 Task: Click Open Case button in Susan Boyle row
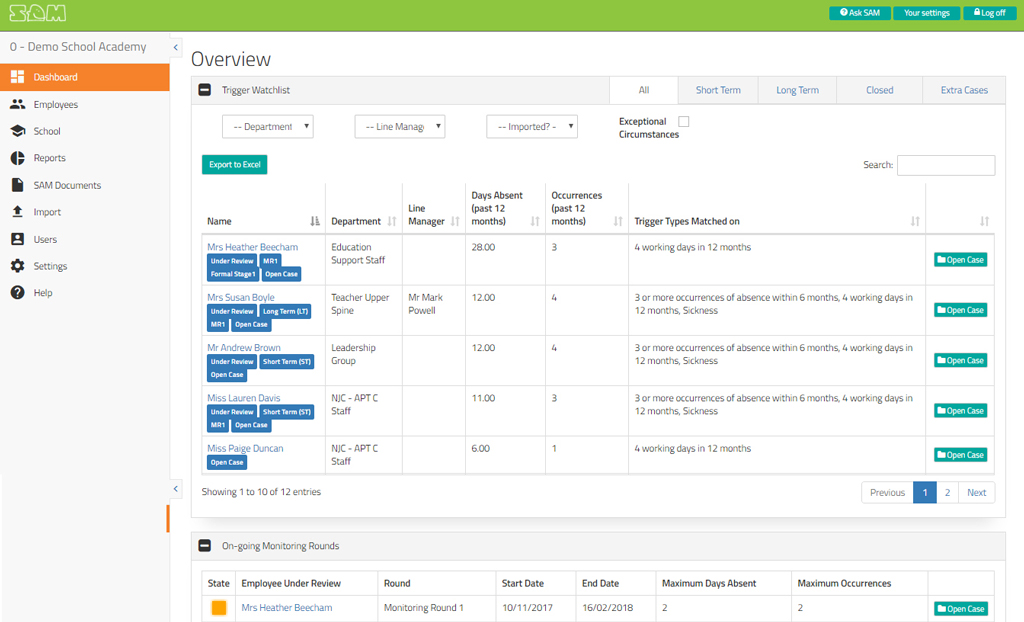pos(960,310)
